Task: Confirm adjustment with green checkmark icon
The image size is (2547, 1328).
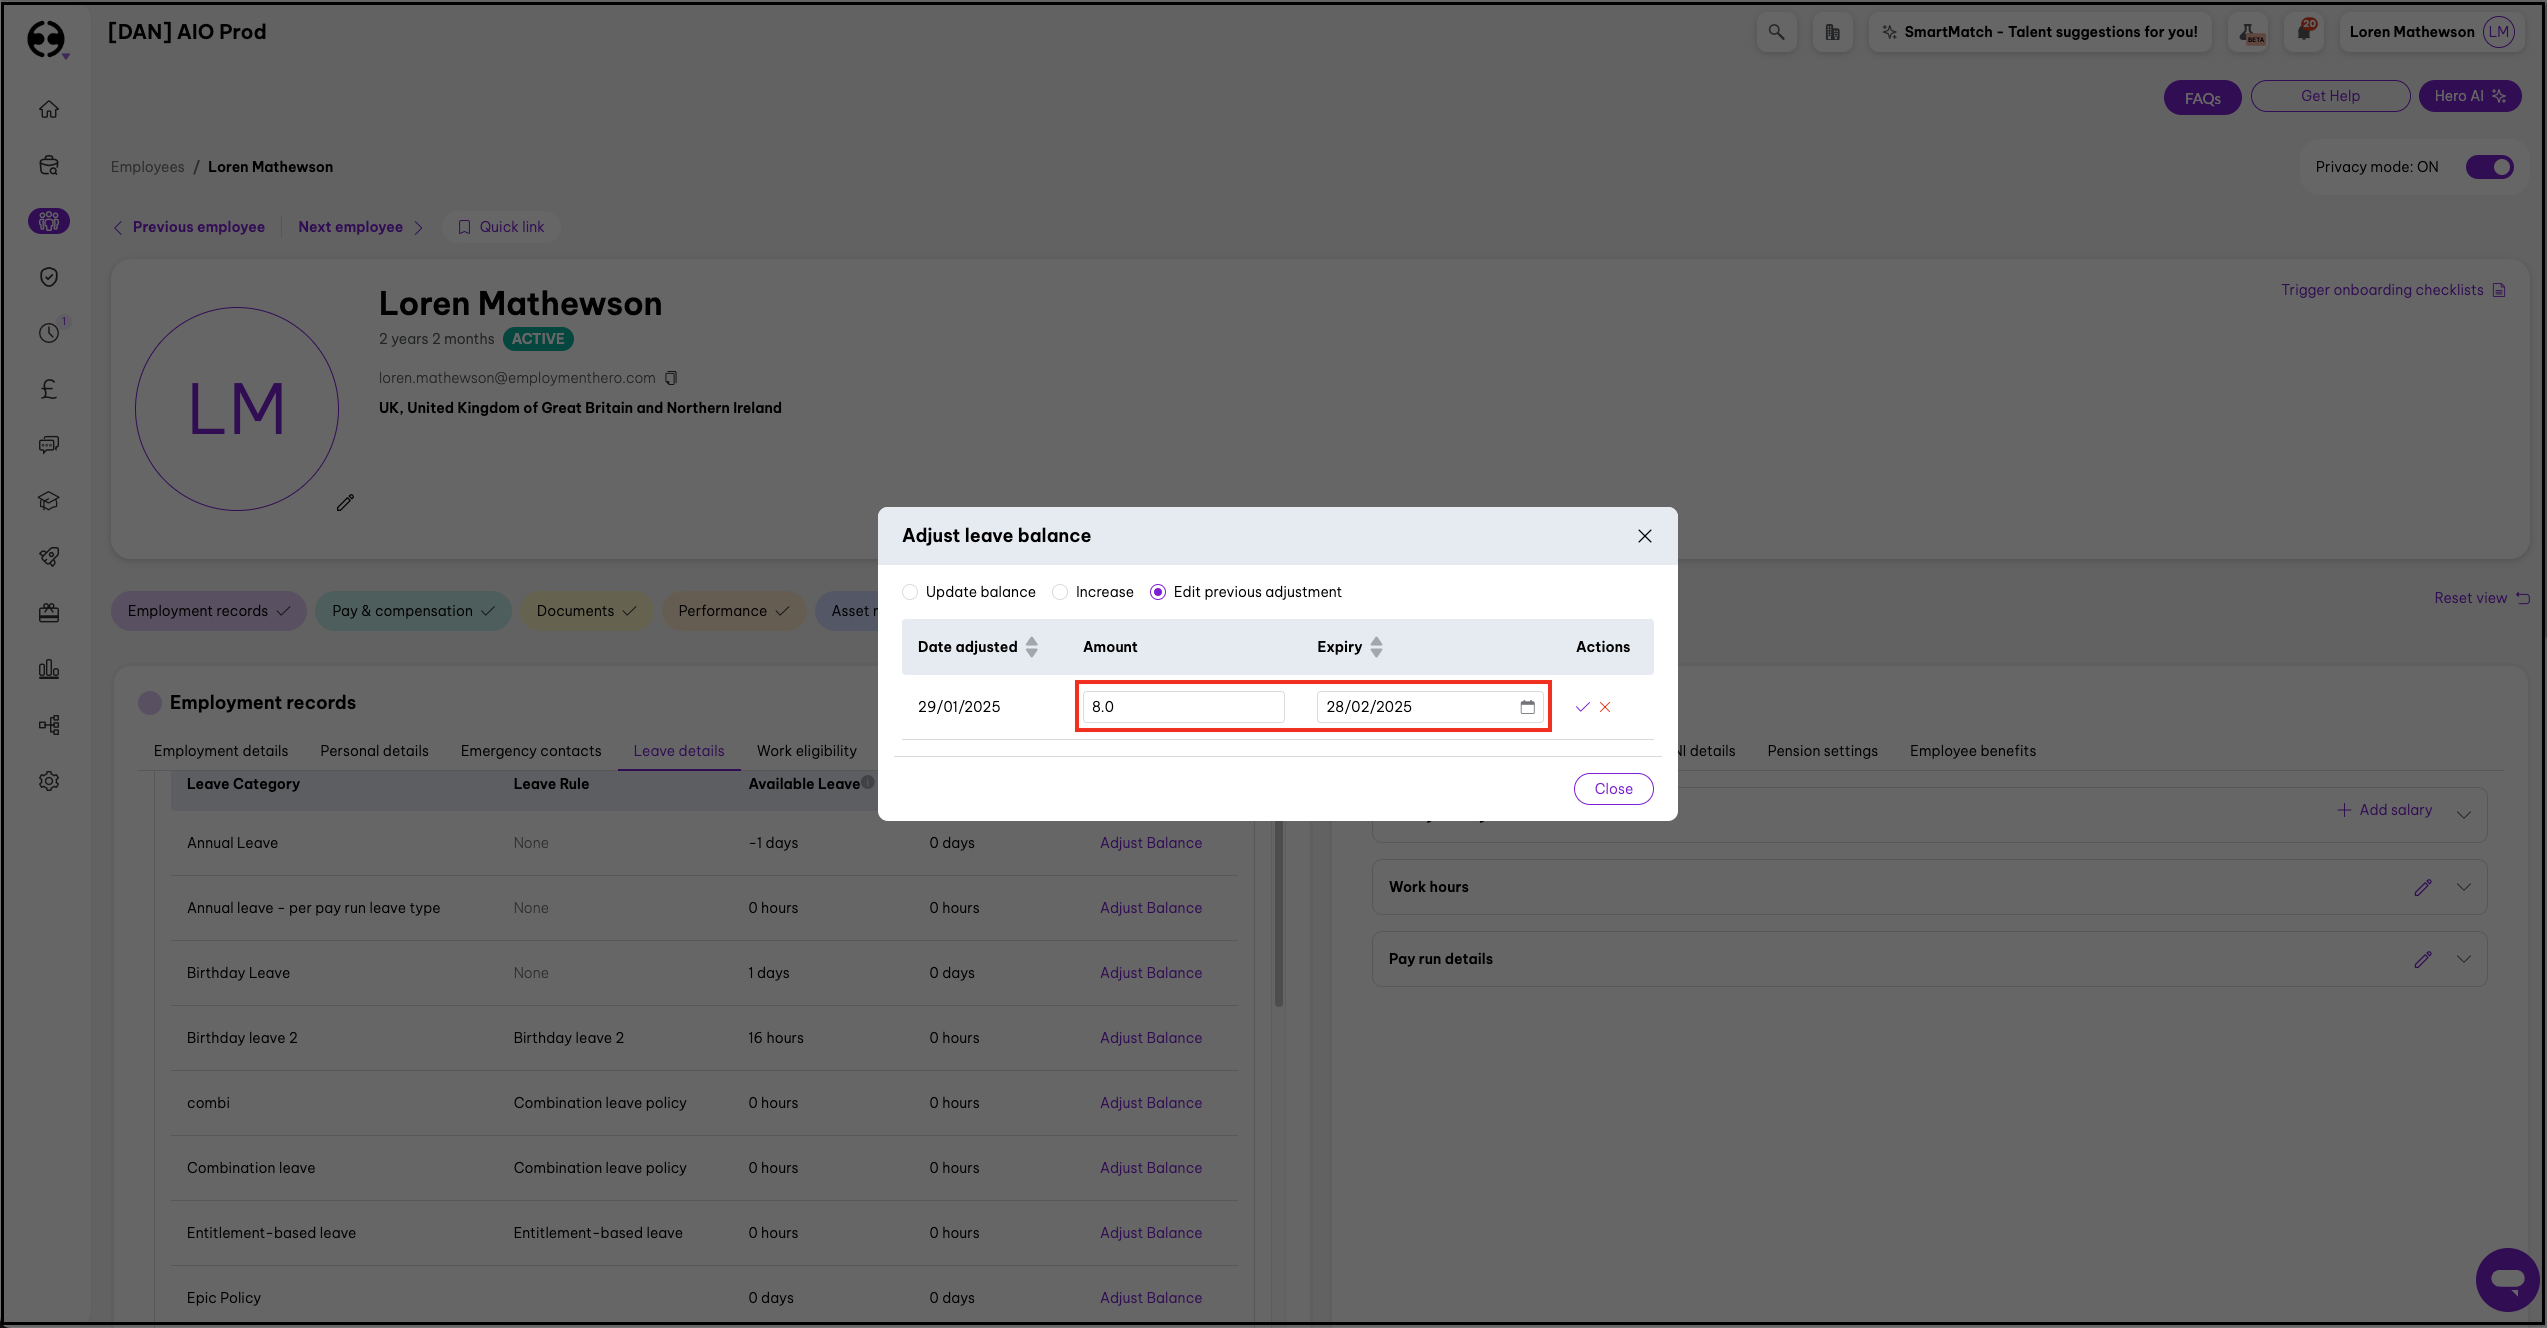Action: pos(1582,707)
